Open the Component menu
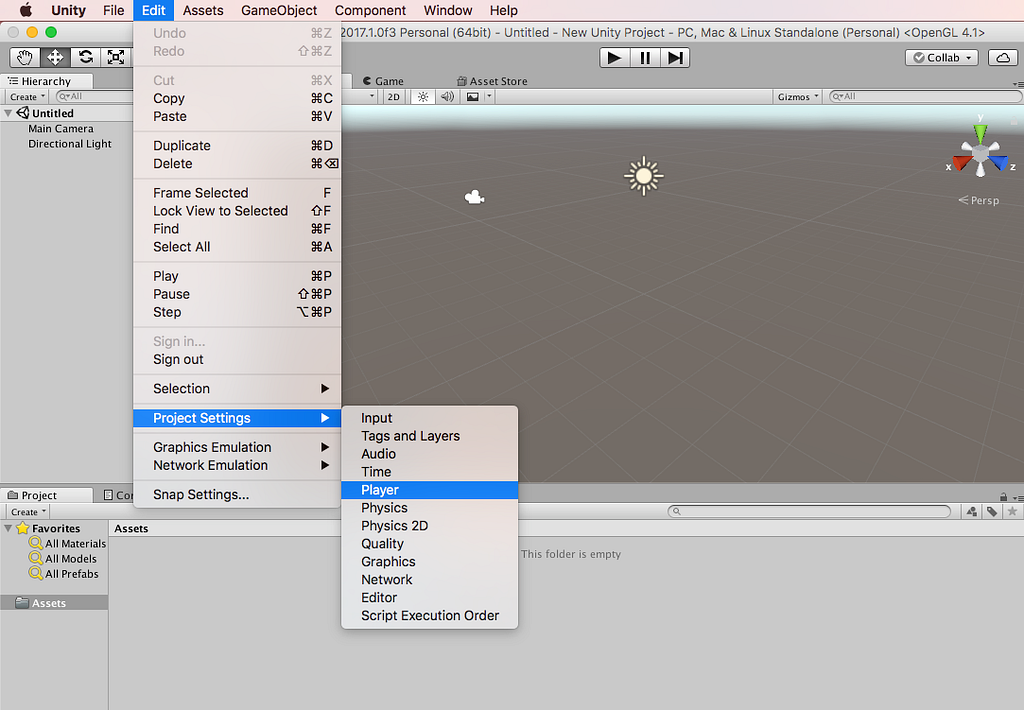This screenshot has width=1024, height=710. coord(370,10)
